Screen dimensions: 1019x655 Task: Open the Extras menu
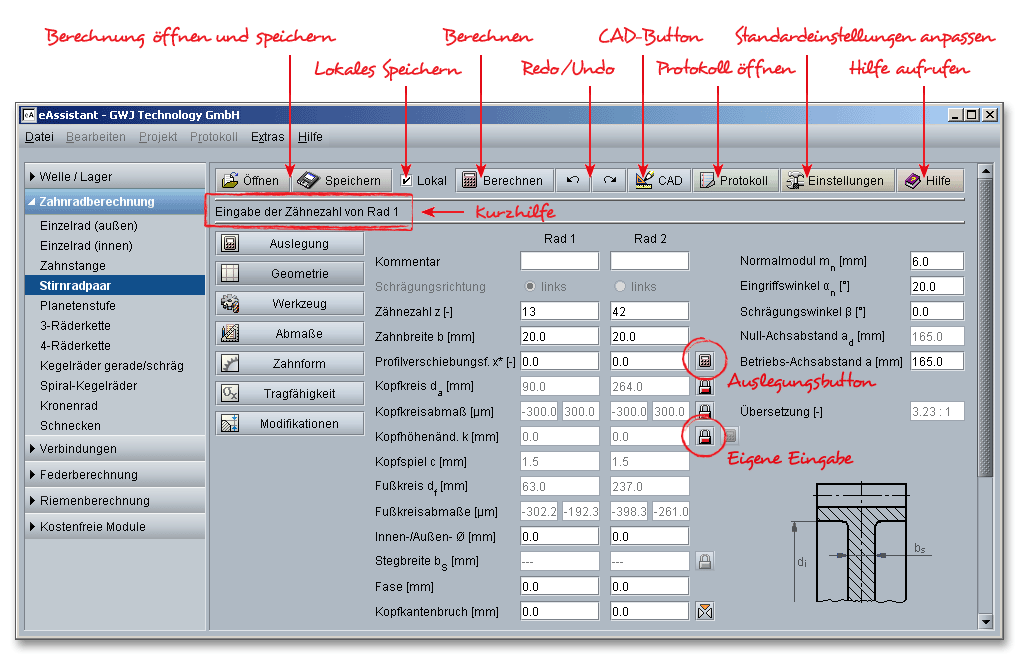pos(267,137)
